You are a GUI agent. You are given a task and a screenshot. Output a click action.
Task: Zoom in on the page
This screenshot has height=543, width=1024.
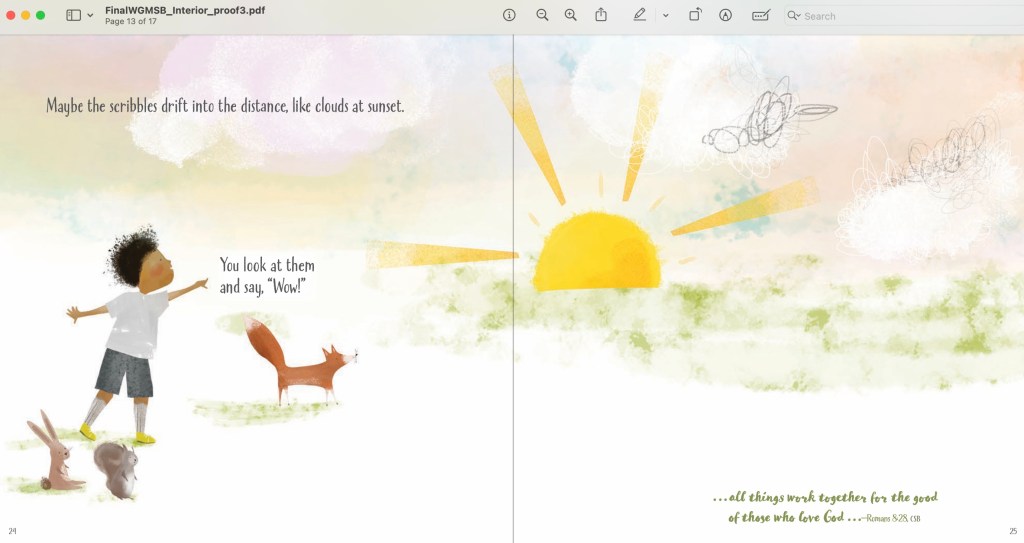(x=570, y=15)
